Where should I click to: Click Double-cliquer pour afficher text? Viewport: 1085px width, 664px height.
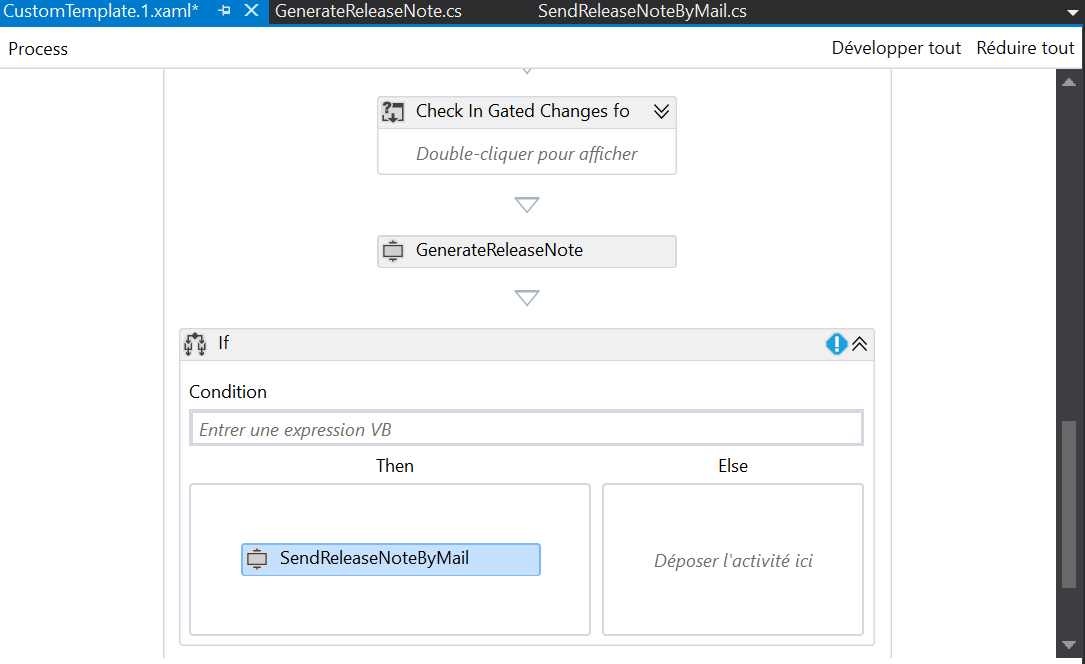(527, 154)
